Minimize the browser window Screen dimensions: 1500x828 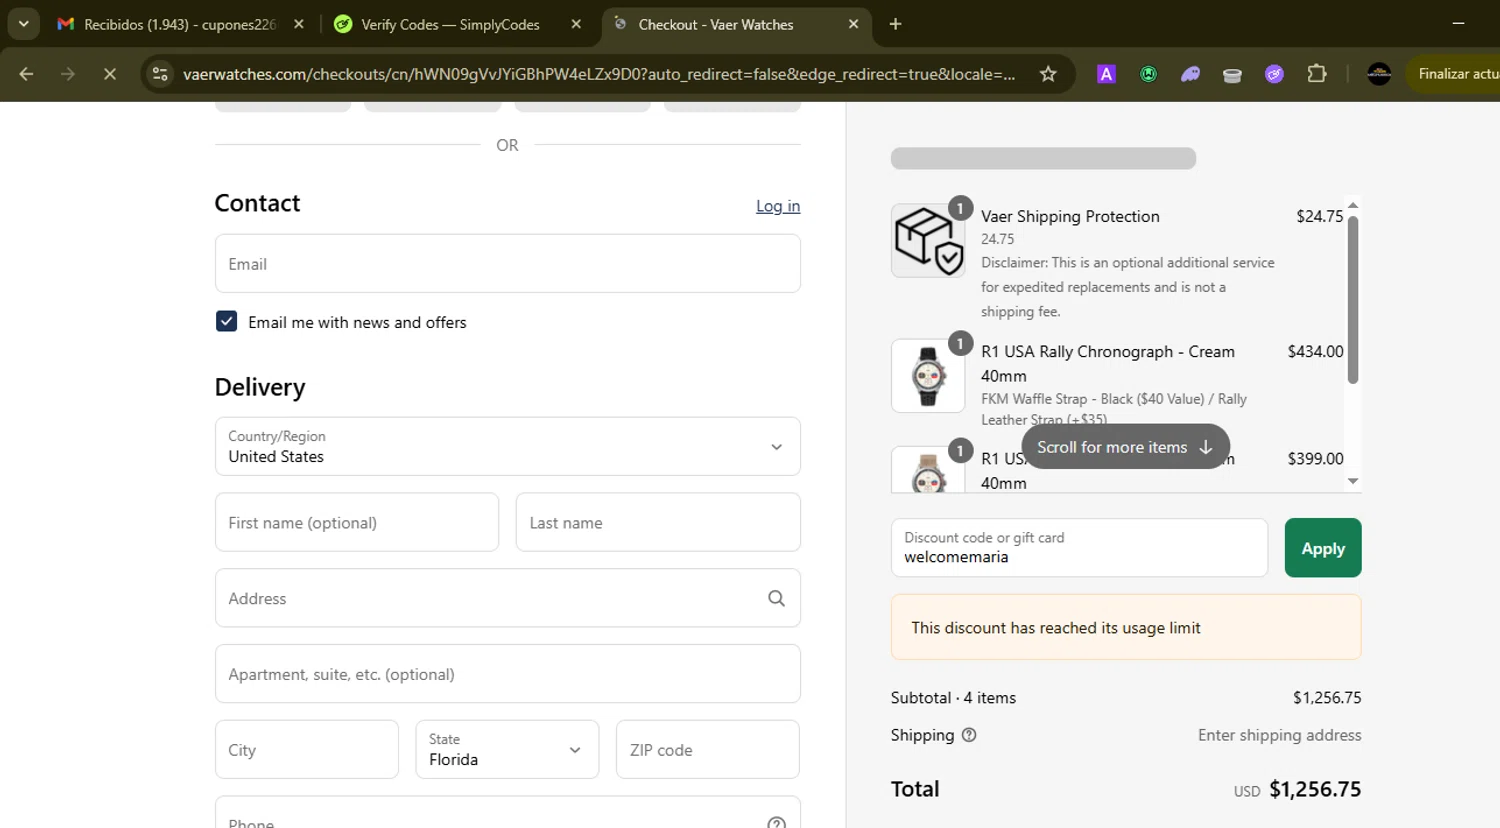click(x=1458, y=24)
